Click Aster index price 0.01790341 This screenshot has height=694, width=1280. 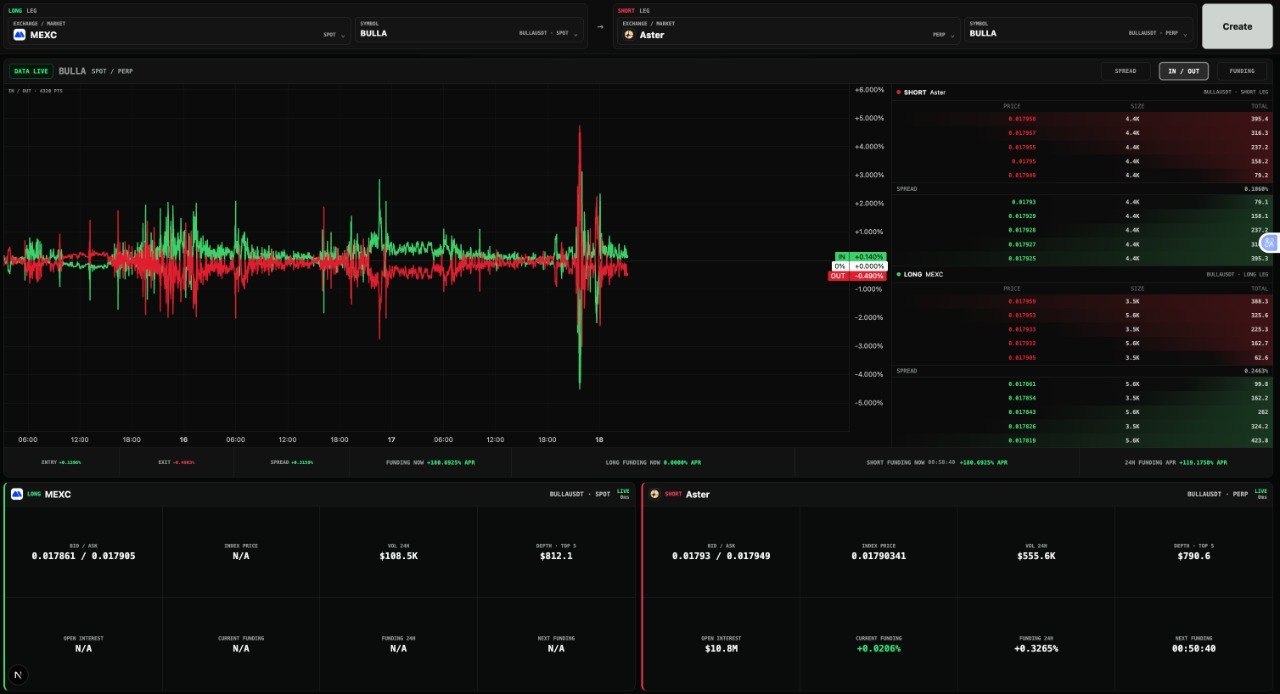(879, 555)
